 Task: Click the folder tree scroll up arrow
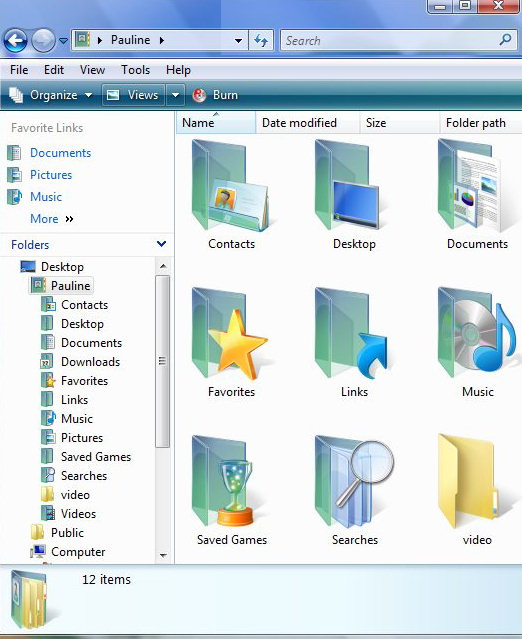(163, 266)
